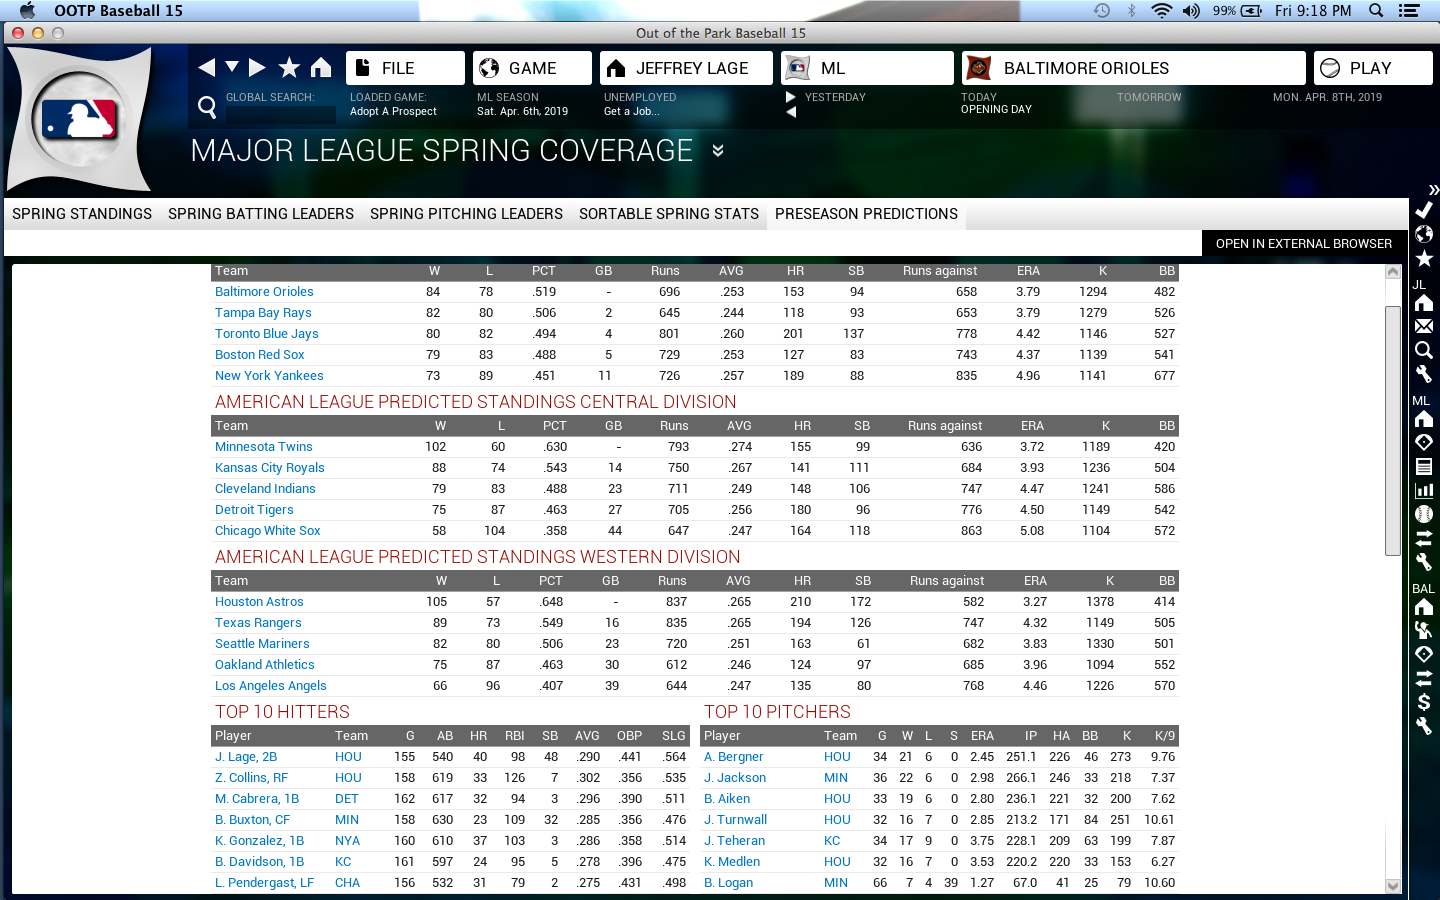Go back with the left arrow navigation icon
Screen dimensions: 1440x900
pyautogui.click(x=207, y=68)
